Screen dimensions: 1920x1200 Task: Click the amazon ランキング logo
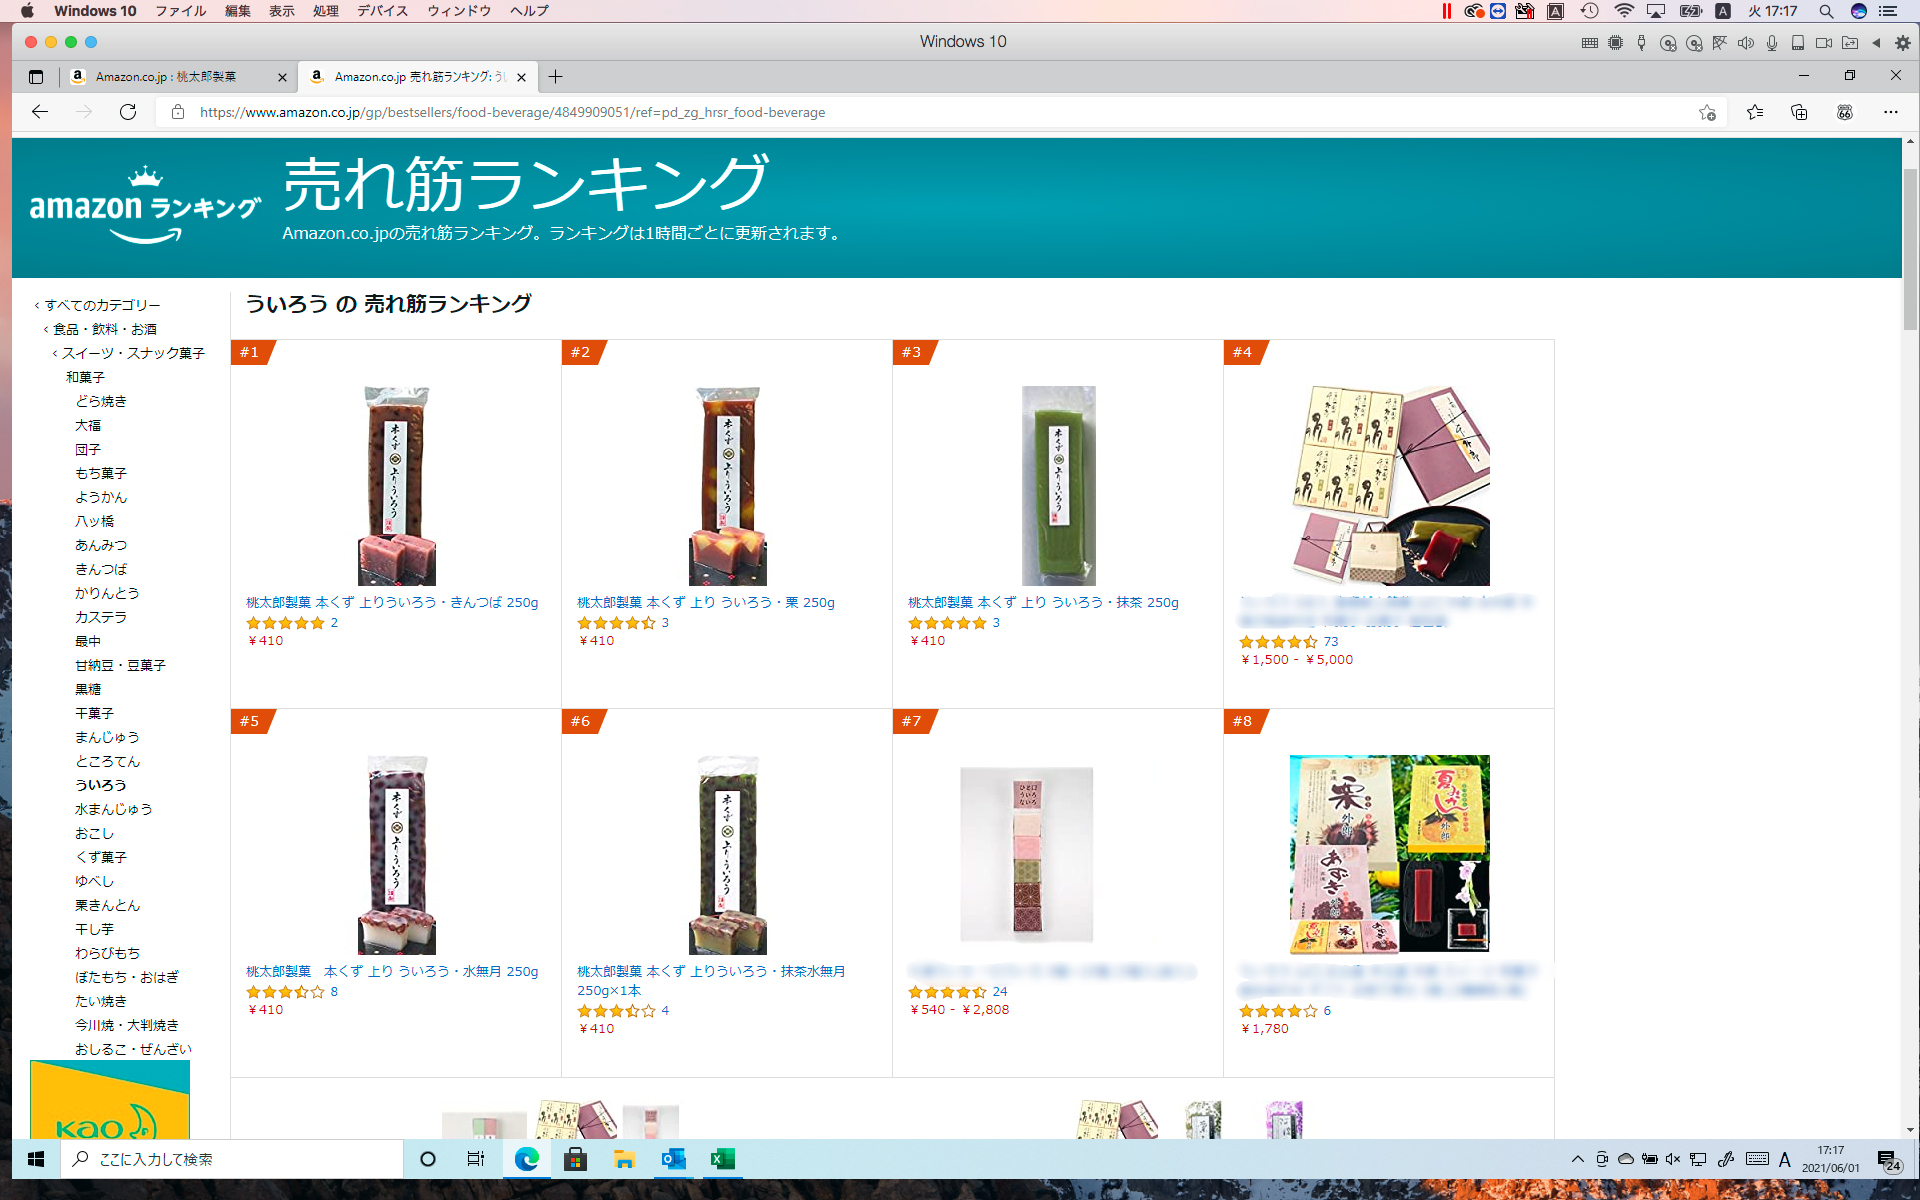click(145, 205)
